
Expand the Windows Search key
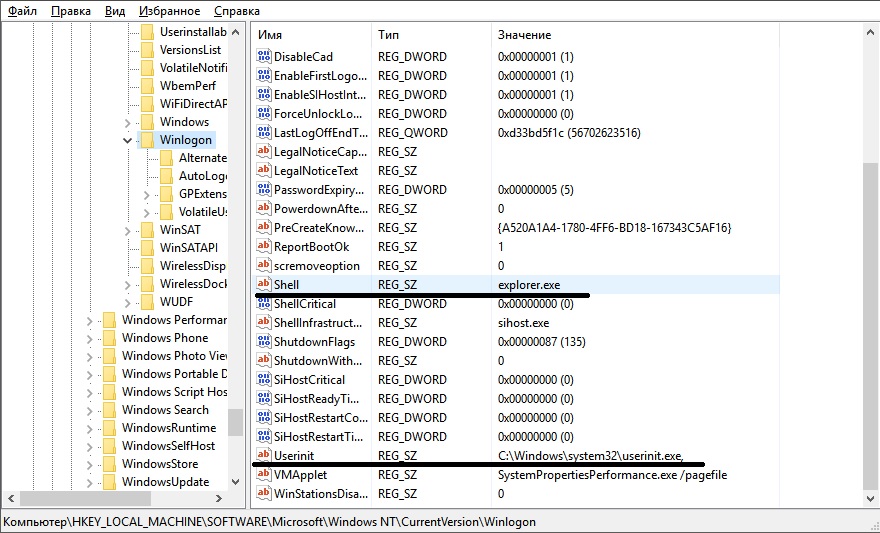pyautogui.click(x=90, y=410)
